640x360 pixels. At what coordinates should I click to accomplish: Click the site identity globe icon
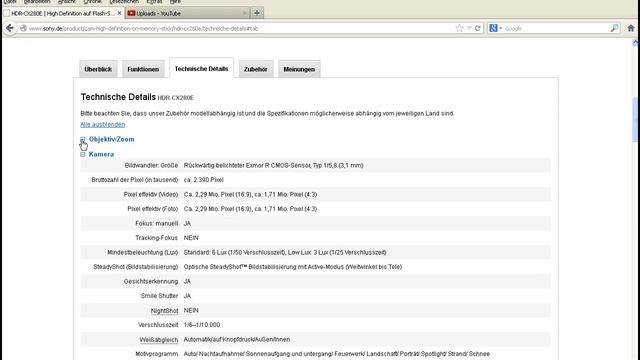click(x=23, y=29)
